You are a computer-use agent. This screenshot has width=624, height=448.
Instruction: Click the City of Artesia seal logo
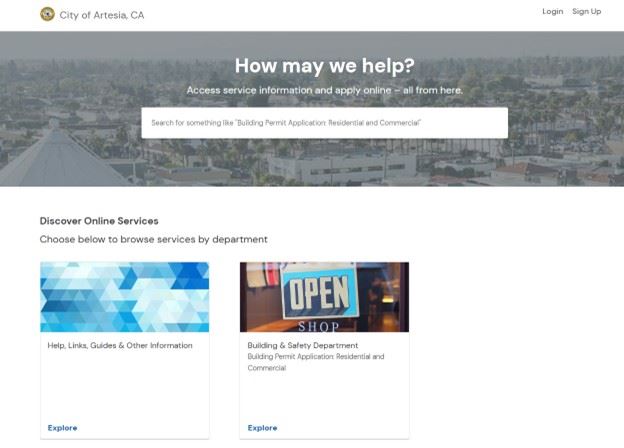[47, 14]
